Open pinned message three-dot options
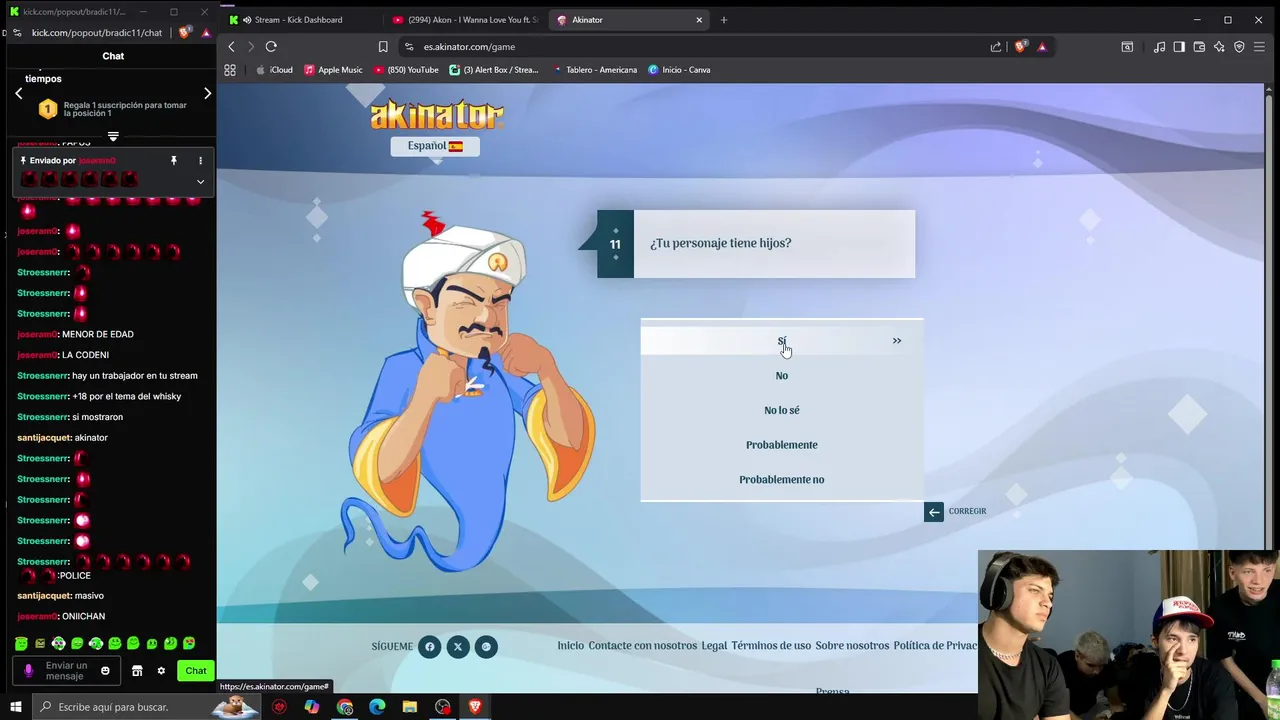 point(200,160)
